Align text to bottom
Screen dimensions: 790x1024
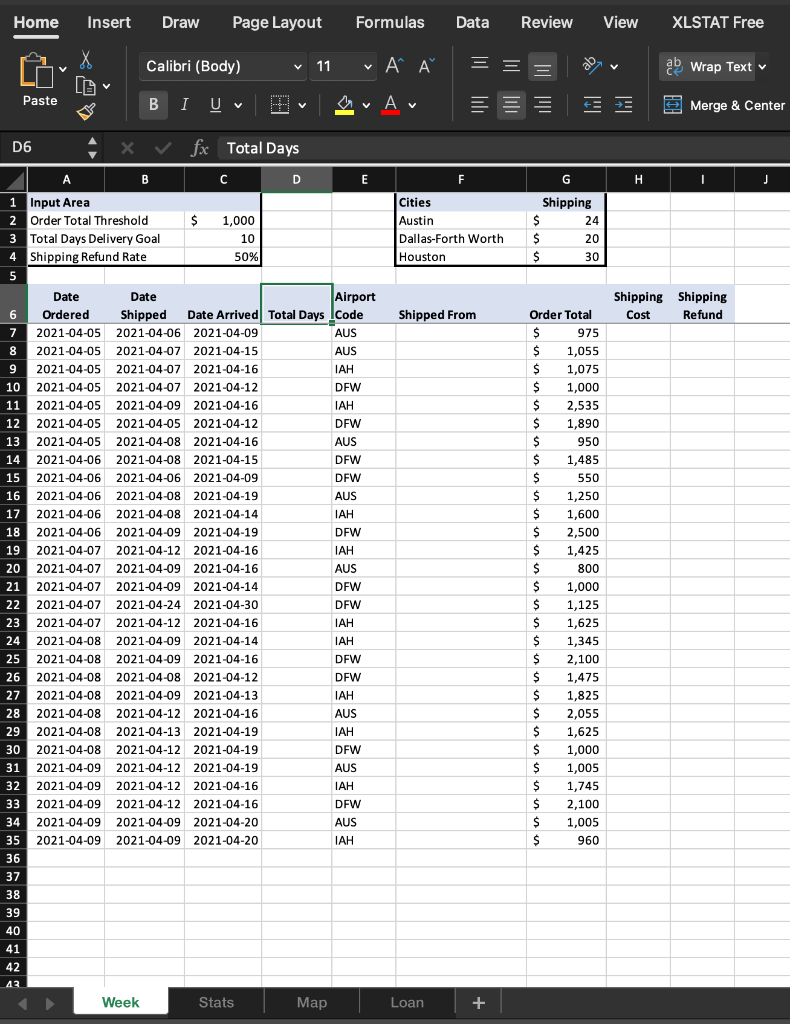543,67
